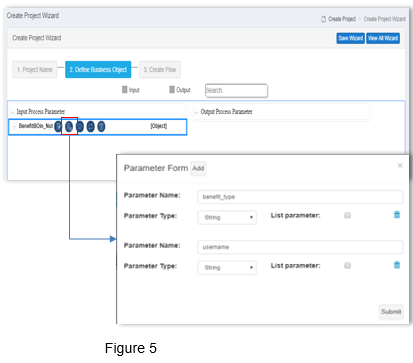Click the Save Wizard button

350,38
